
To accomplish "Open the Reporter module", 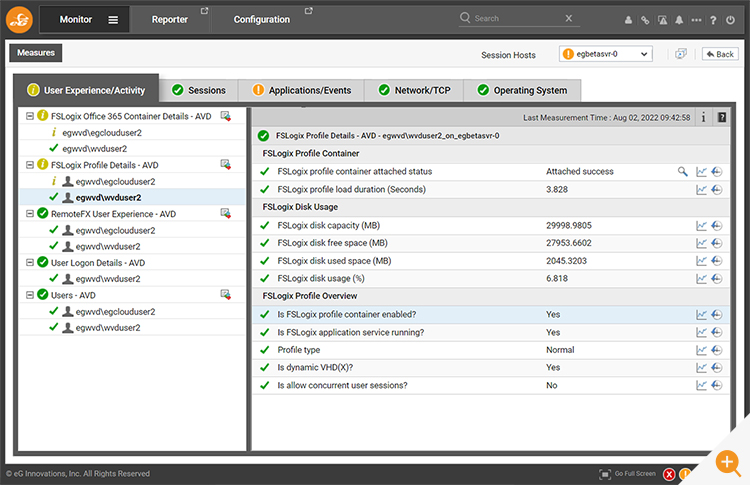I will pyautogui.click(x=170, y=20).
